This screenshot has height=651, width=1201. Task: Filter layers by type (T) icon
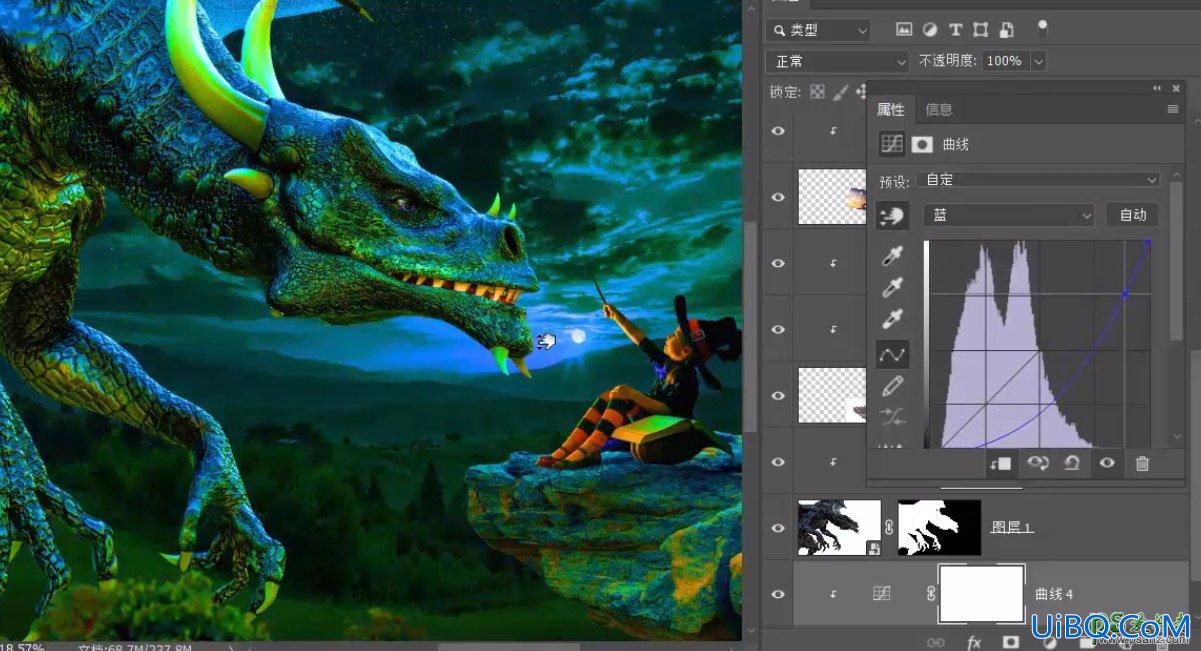pos(955,30)
